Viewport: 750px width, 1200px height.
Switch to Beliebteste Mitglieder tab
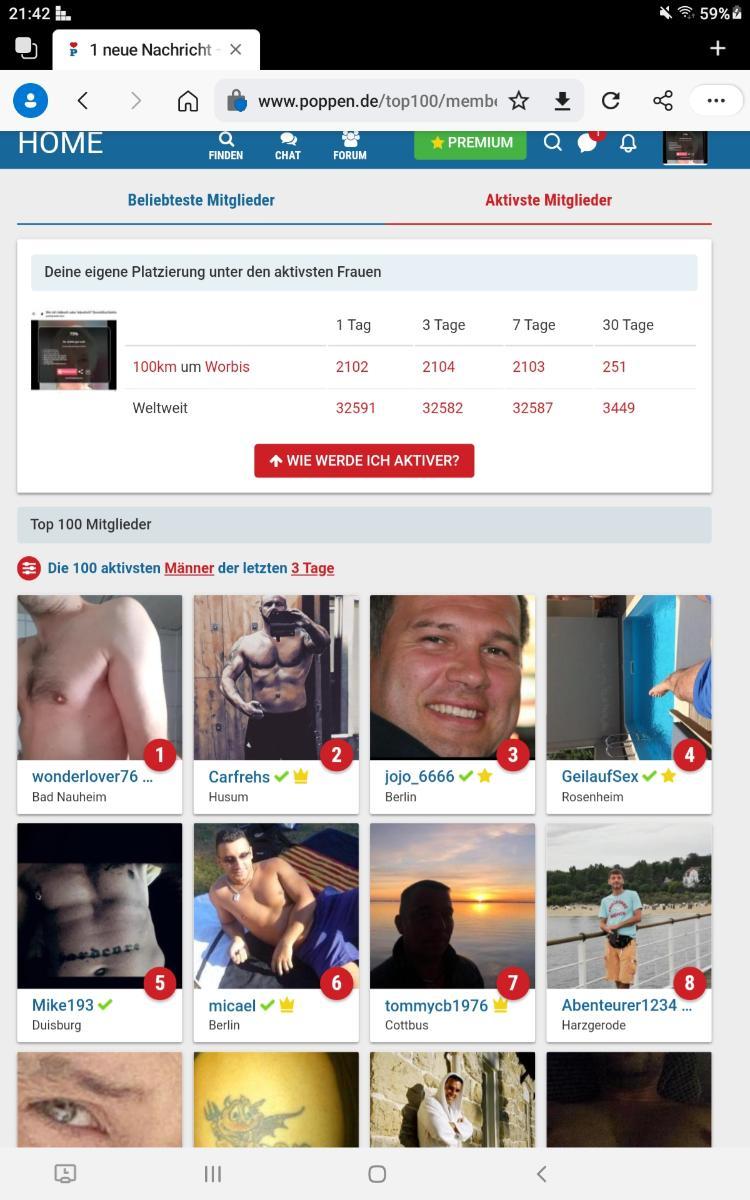[201, 200]
